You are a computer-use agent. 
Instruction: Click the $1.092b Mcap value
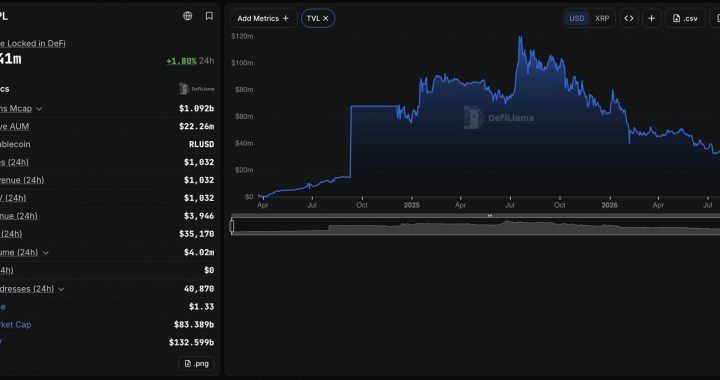[197, 109]
